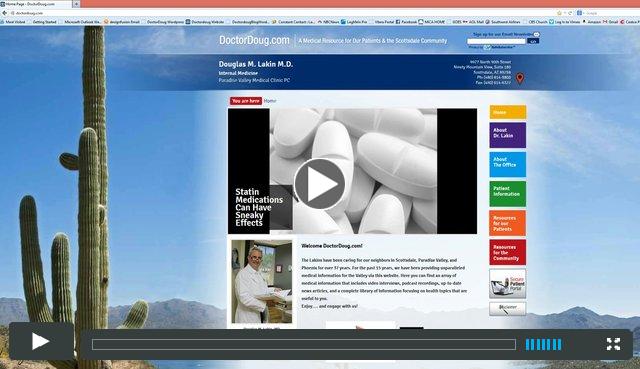Open the Getting Started bookmark
Screen dimensions: 640x369
click(44, 22)
